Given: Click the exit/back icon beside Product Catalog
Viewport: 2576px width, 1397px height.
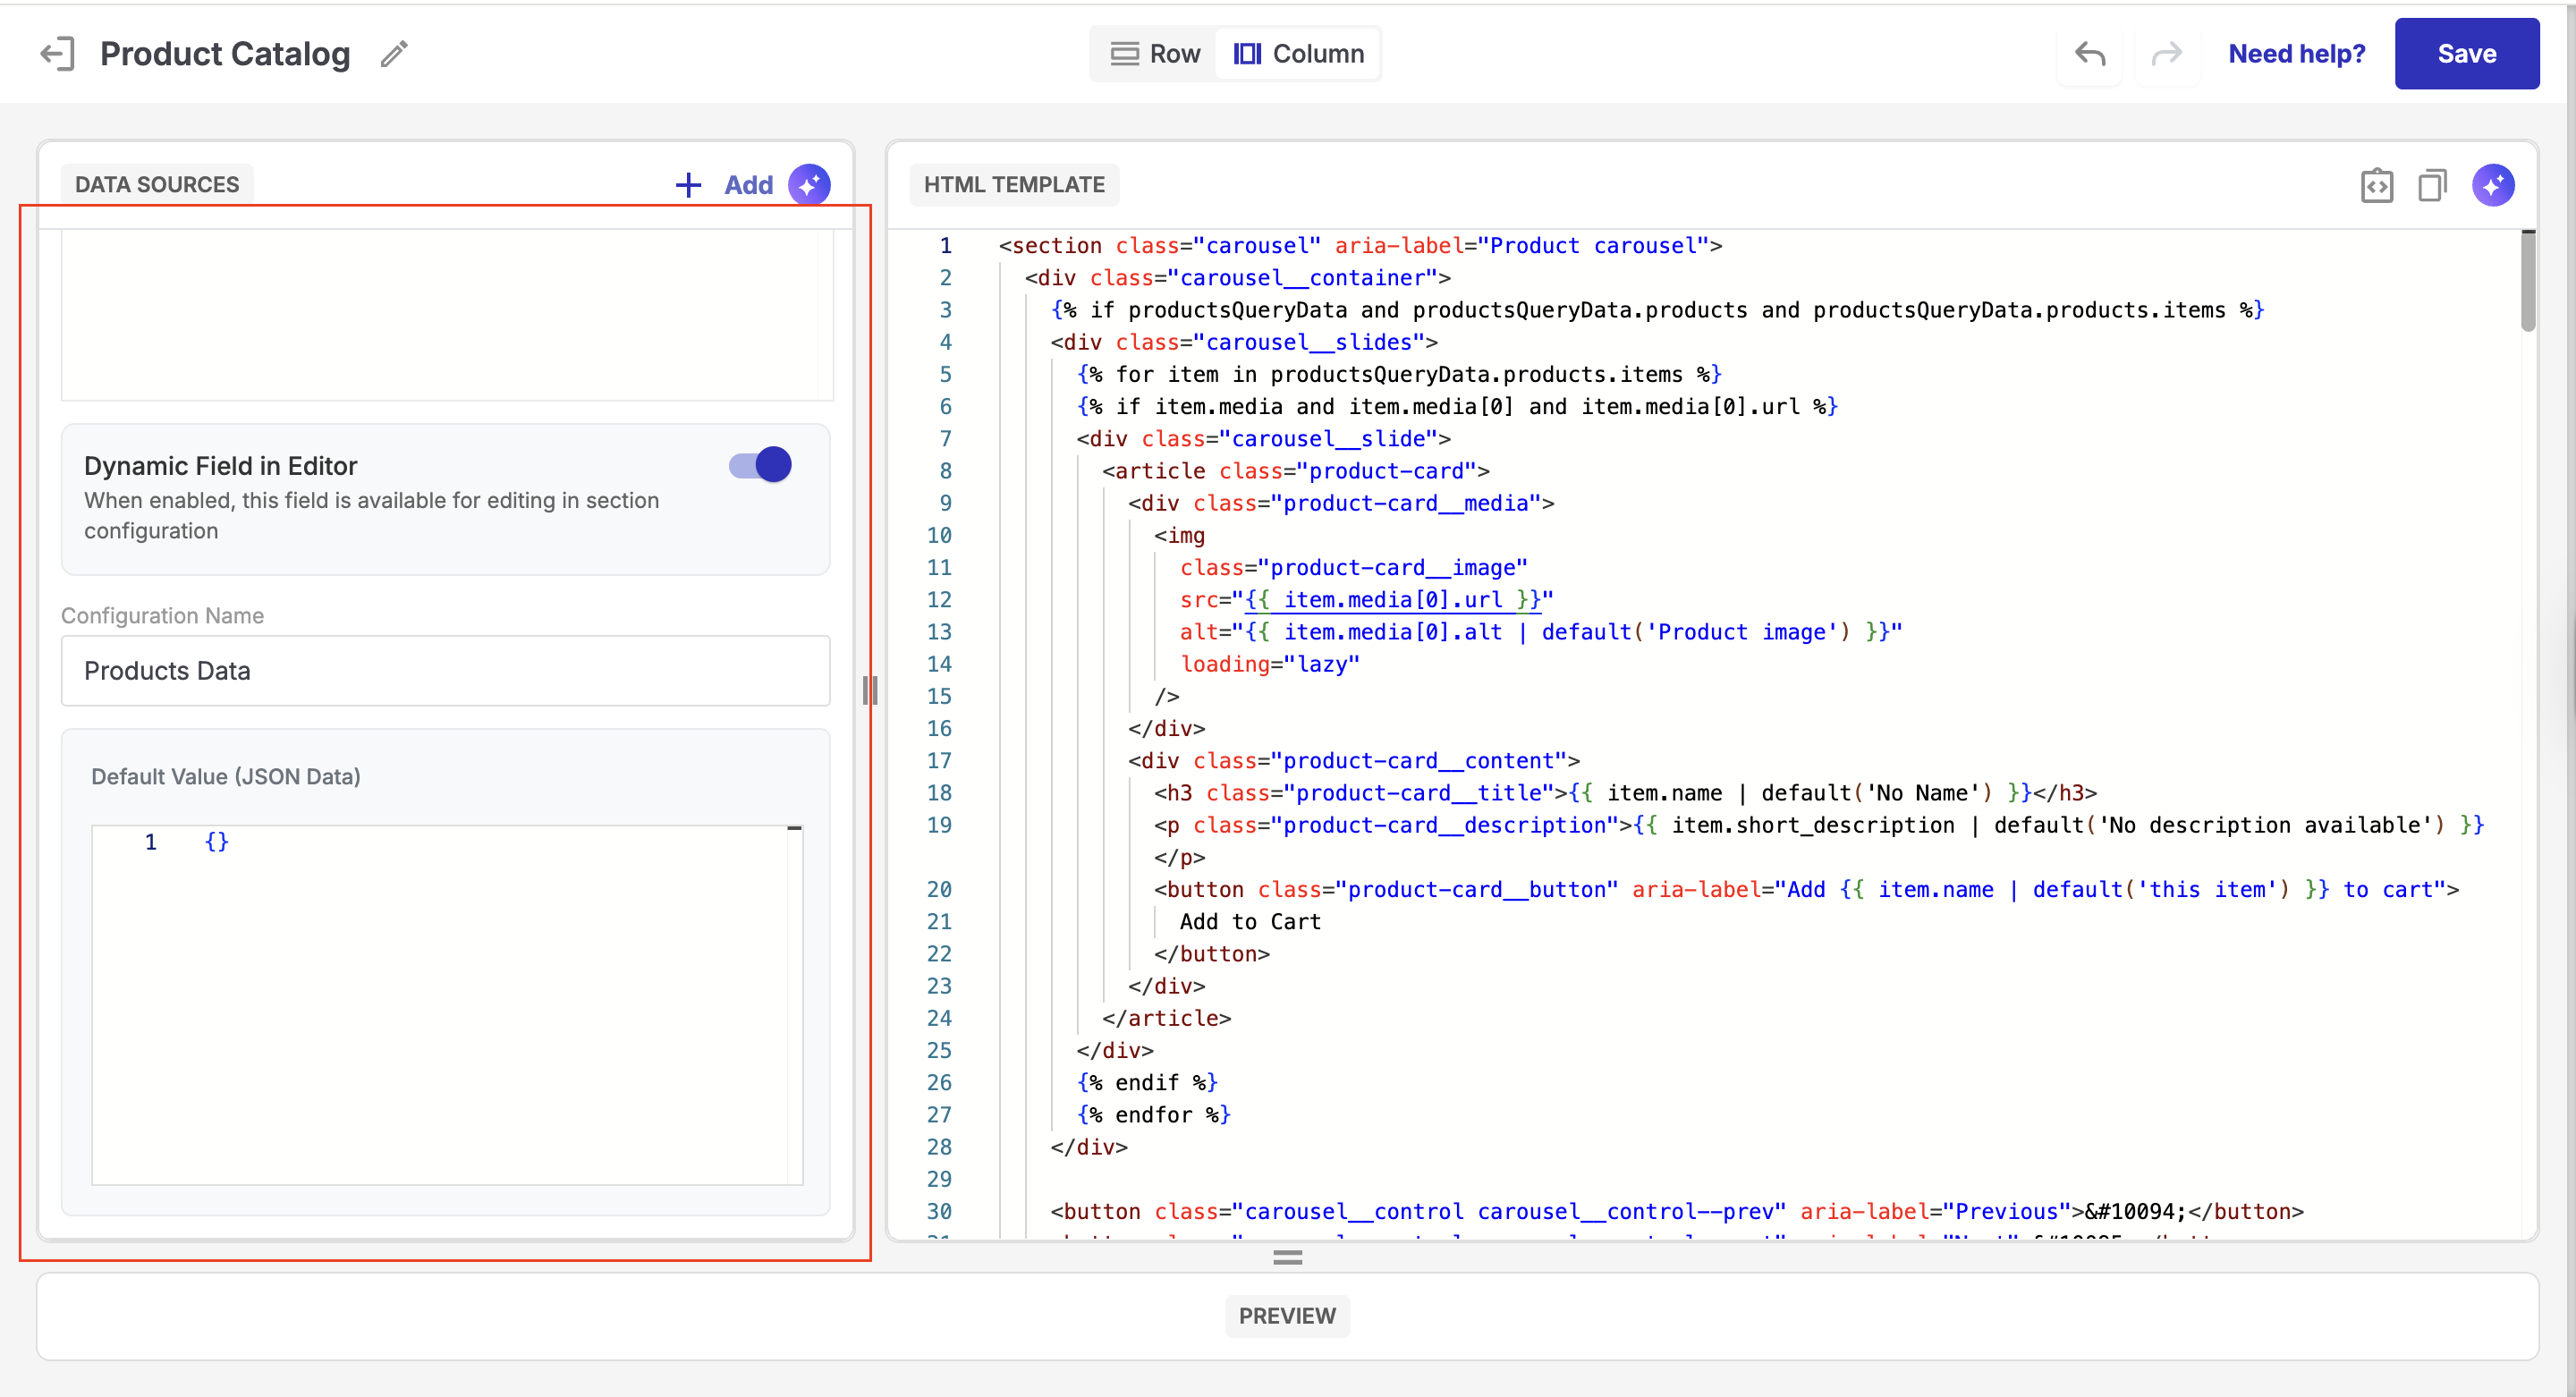Looking at the screenshot, I should (57, 53).
